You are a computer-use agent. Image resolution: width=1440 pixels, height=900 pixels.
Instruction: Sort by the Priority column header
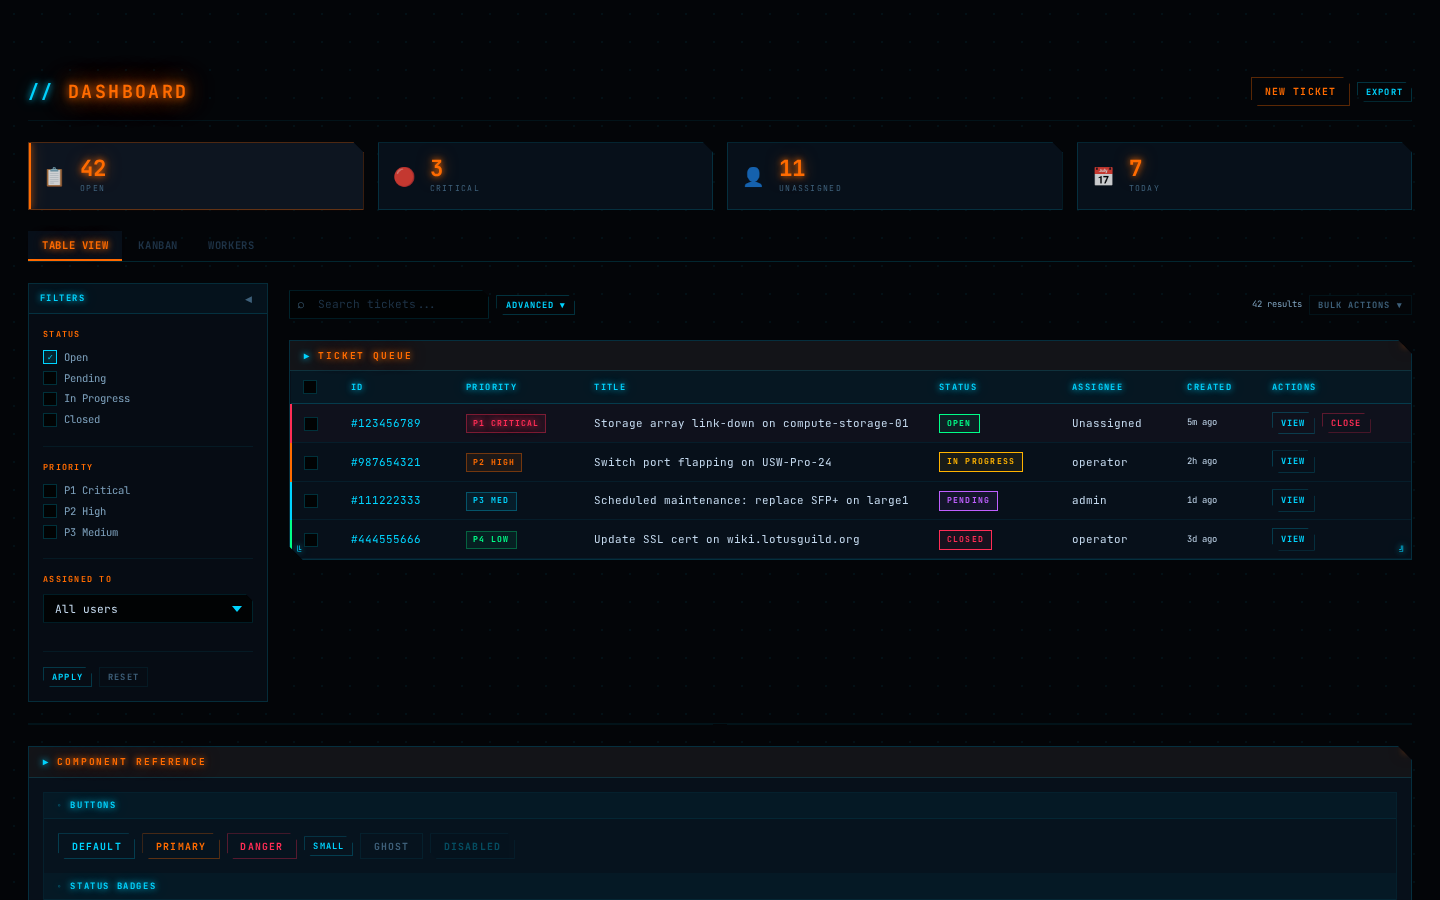tap(491, 387)
